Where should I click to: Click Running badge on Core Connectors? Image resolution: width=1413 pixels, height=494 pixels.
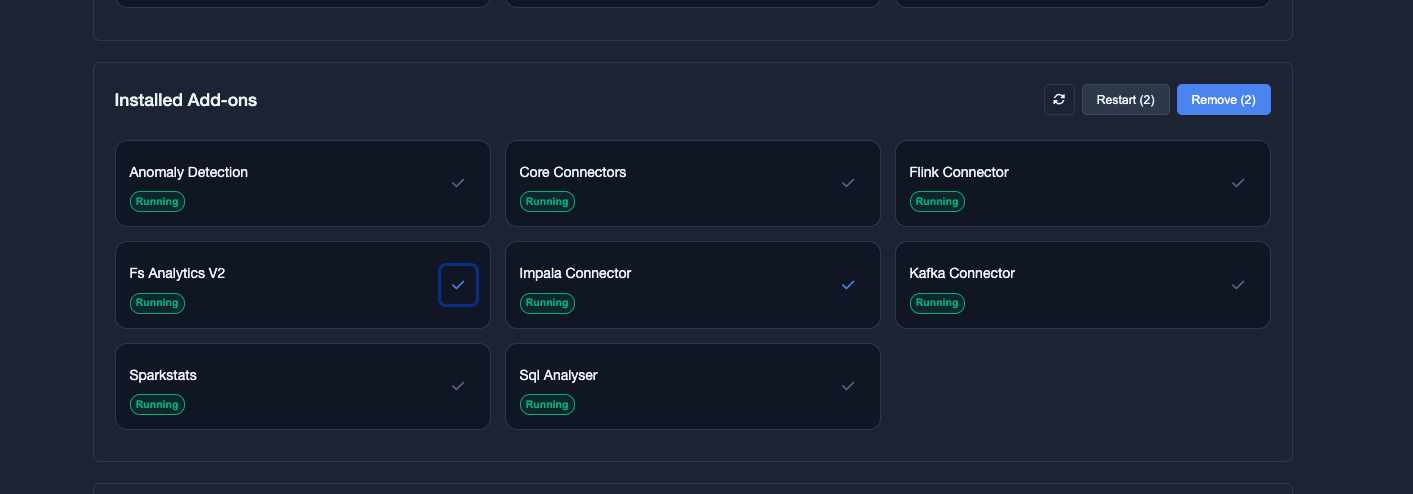(547, 201)
